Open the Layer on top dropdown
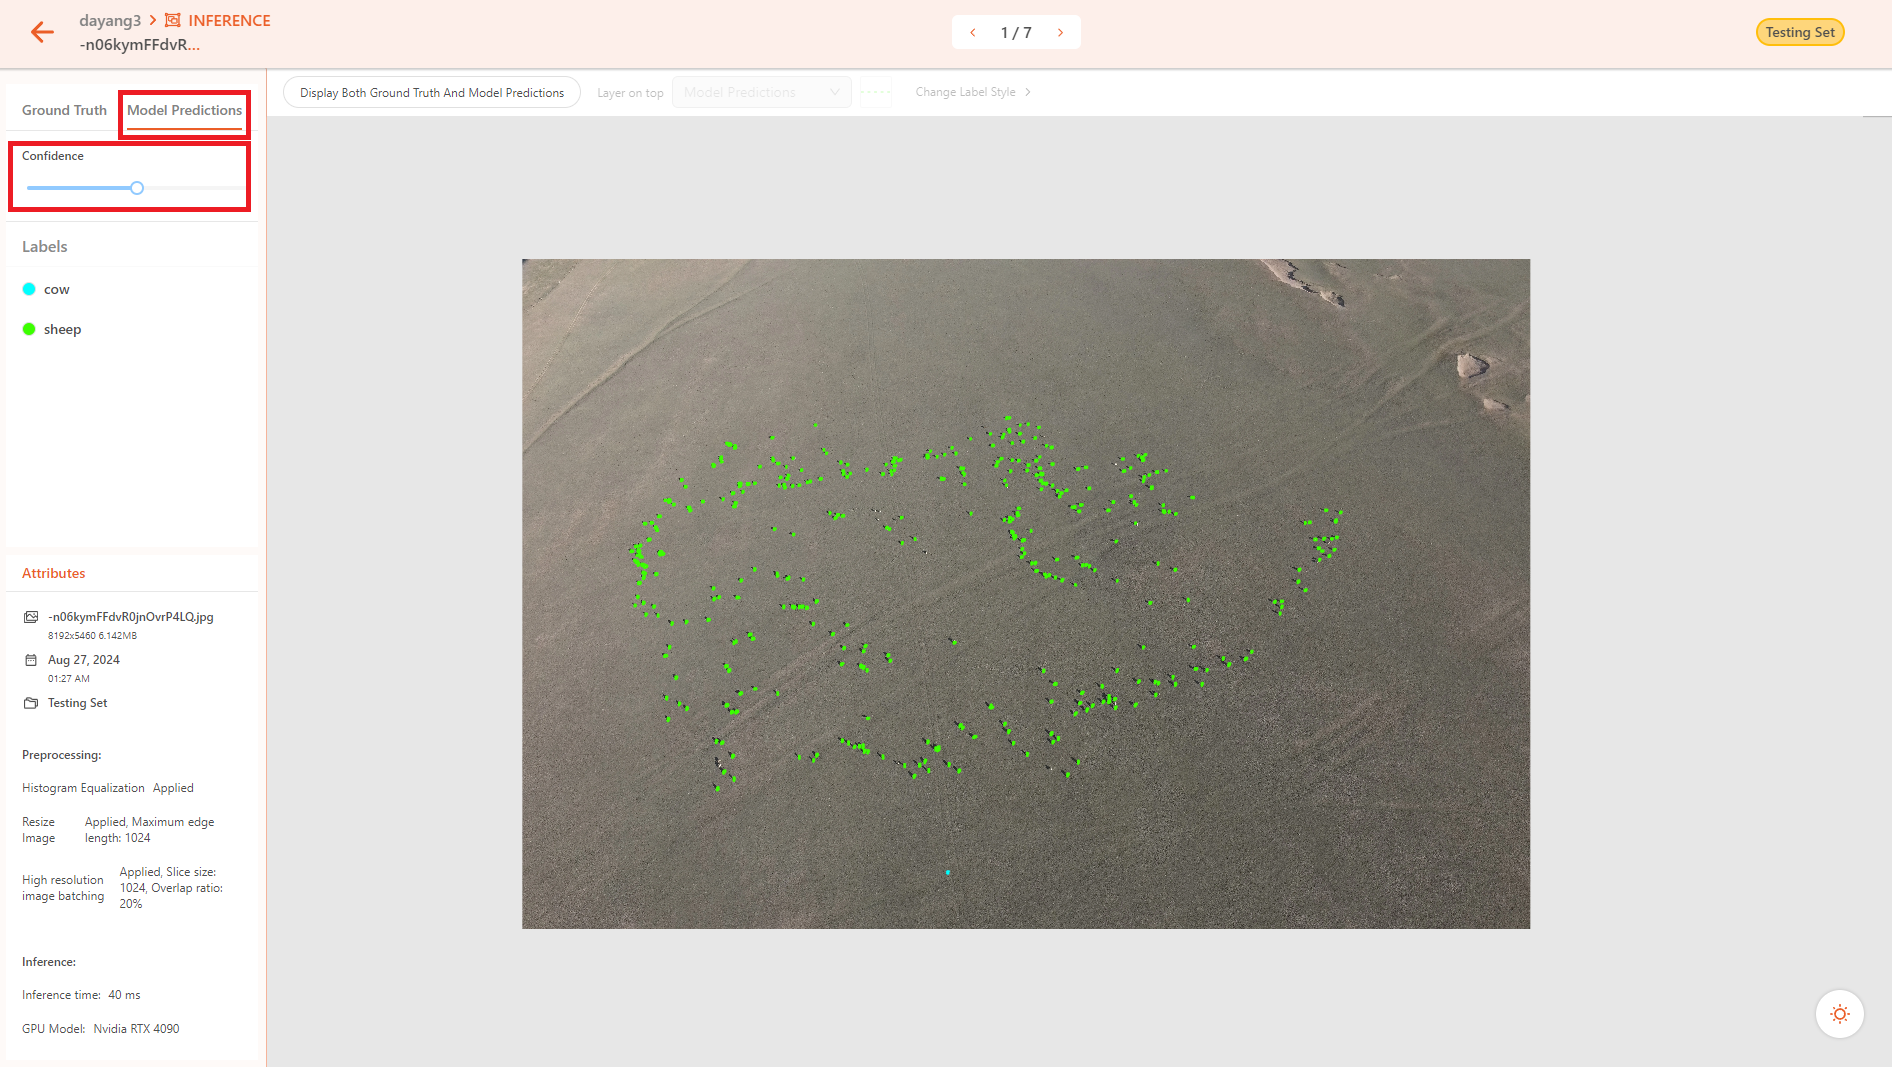 point(762,92)
